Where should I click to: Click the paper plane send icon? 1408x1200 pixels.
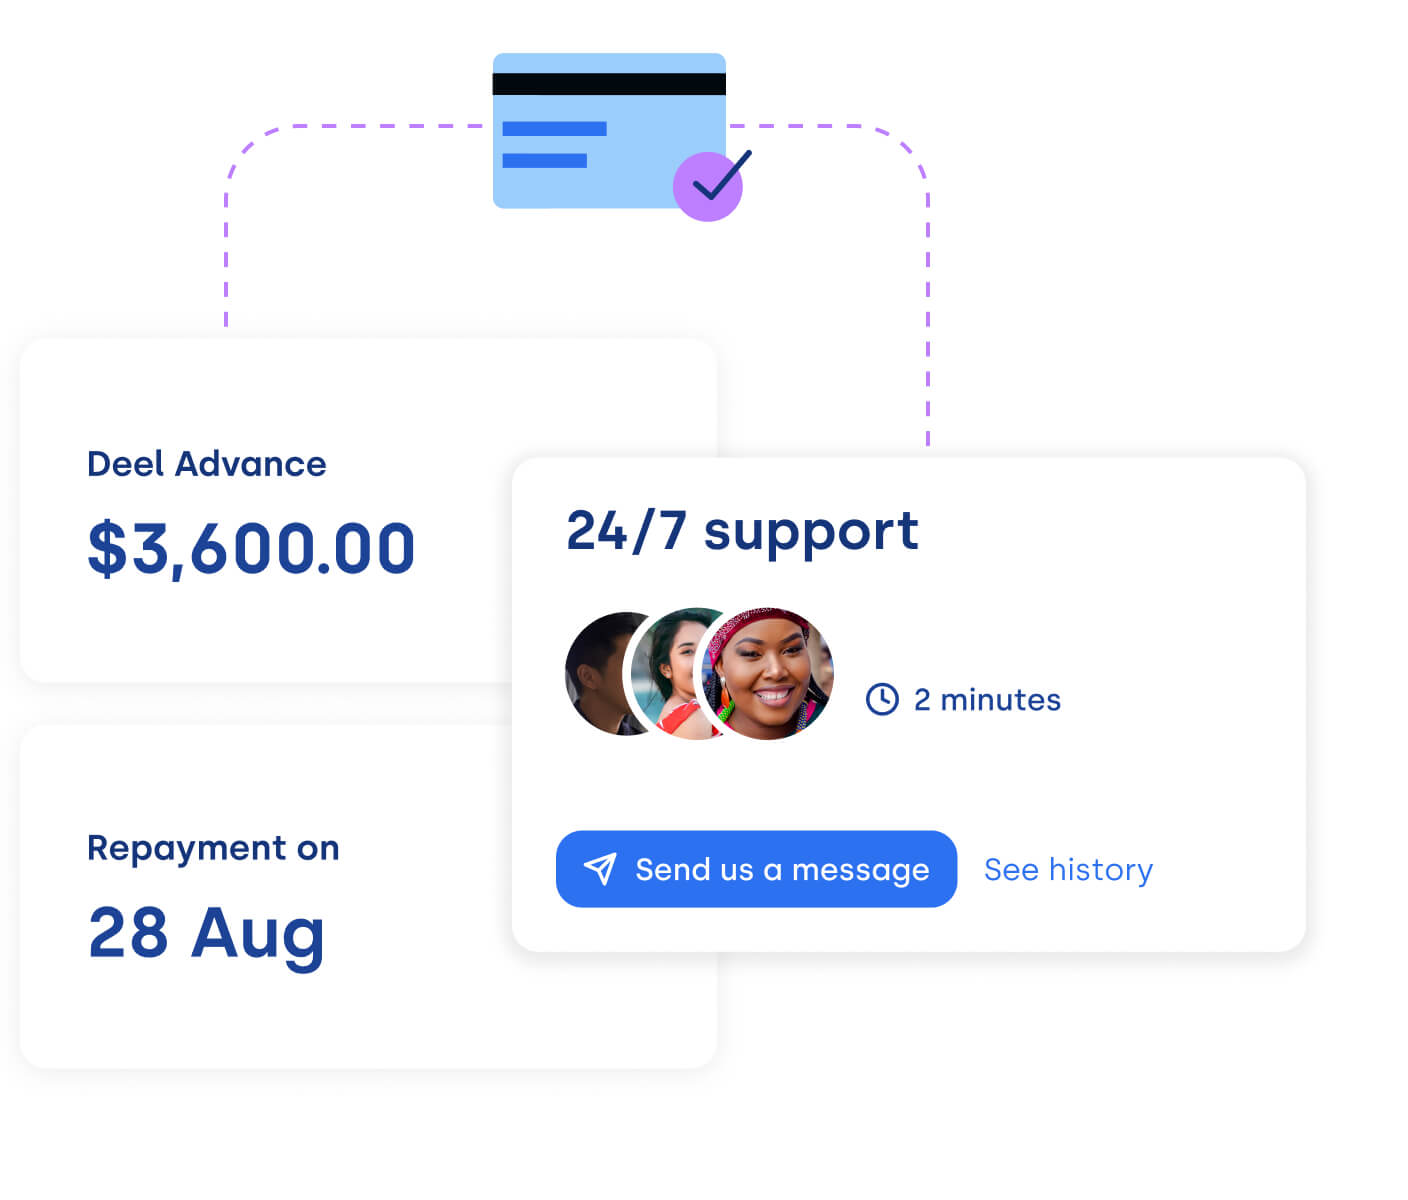point(600,869)
